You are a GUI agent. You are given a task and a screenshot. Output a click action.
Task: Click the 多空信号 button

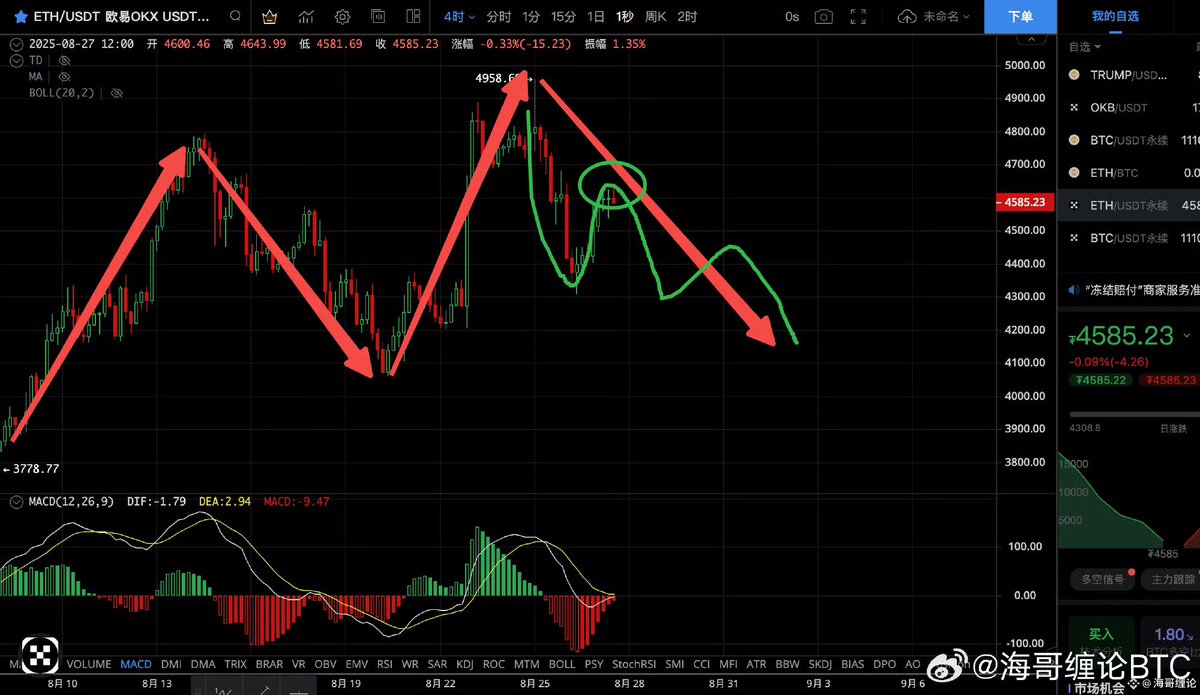pyautogui.click(x=1102, y=578)
